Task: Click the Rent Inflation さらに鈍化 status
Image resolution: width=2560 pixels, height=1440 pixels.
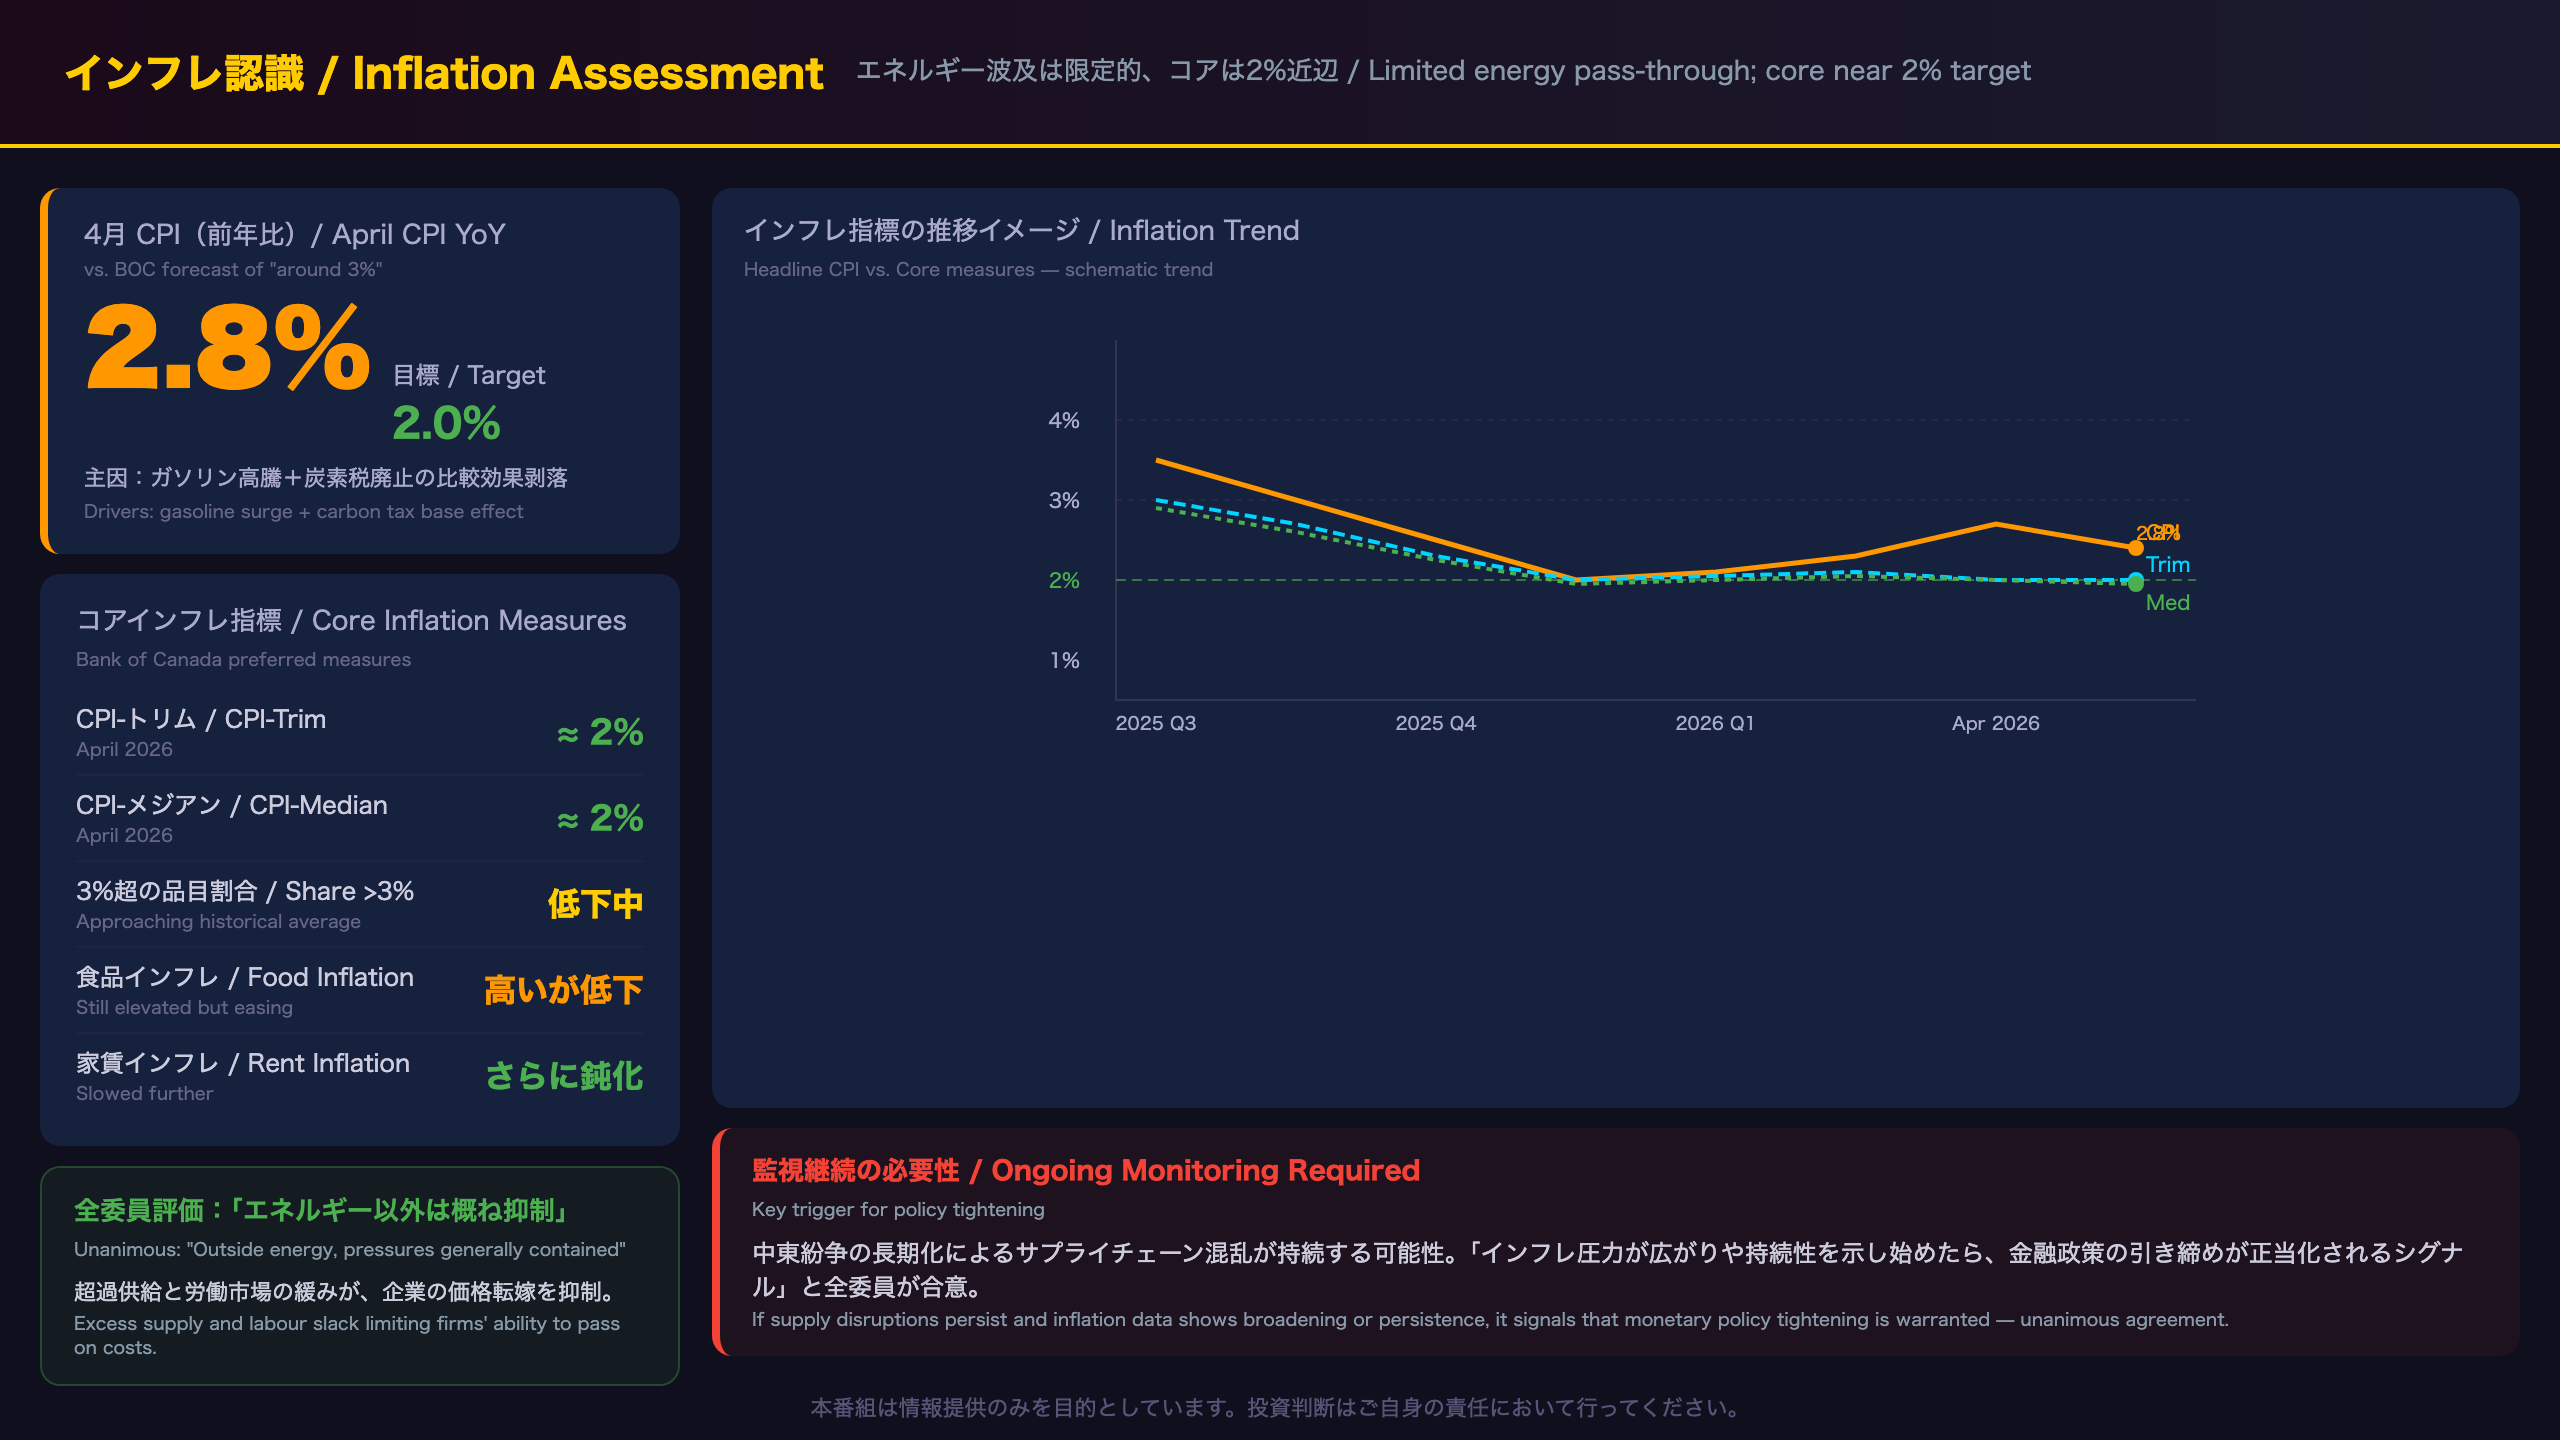Action: coord(564,1076)
